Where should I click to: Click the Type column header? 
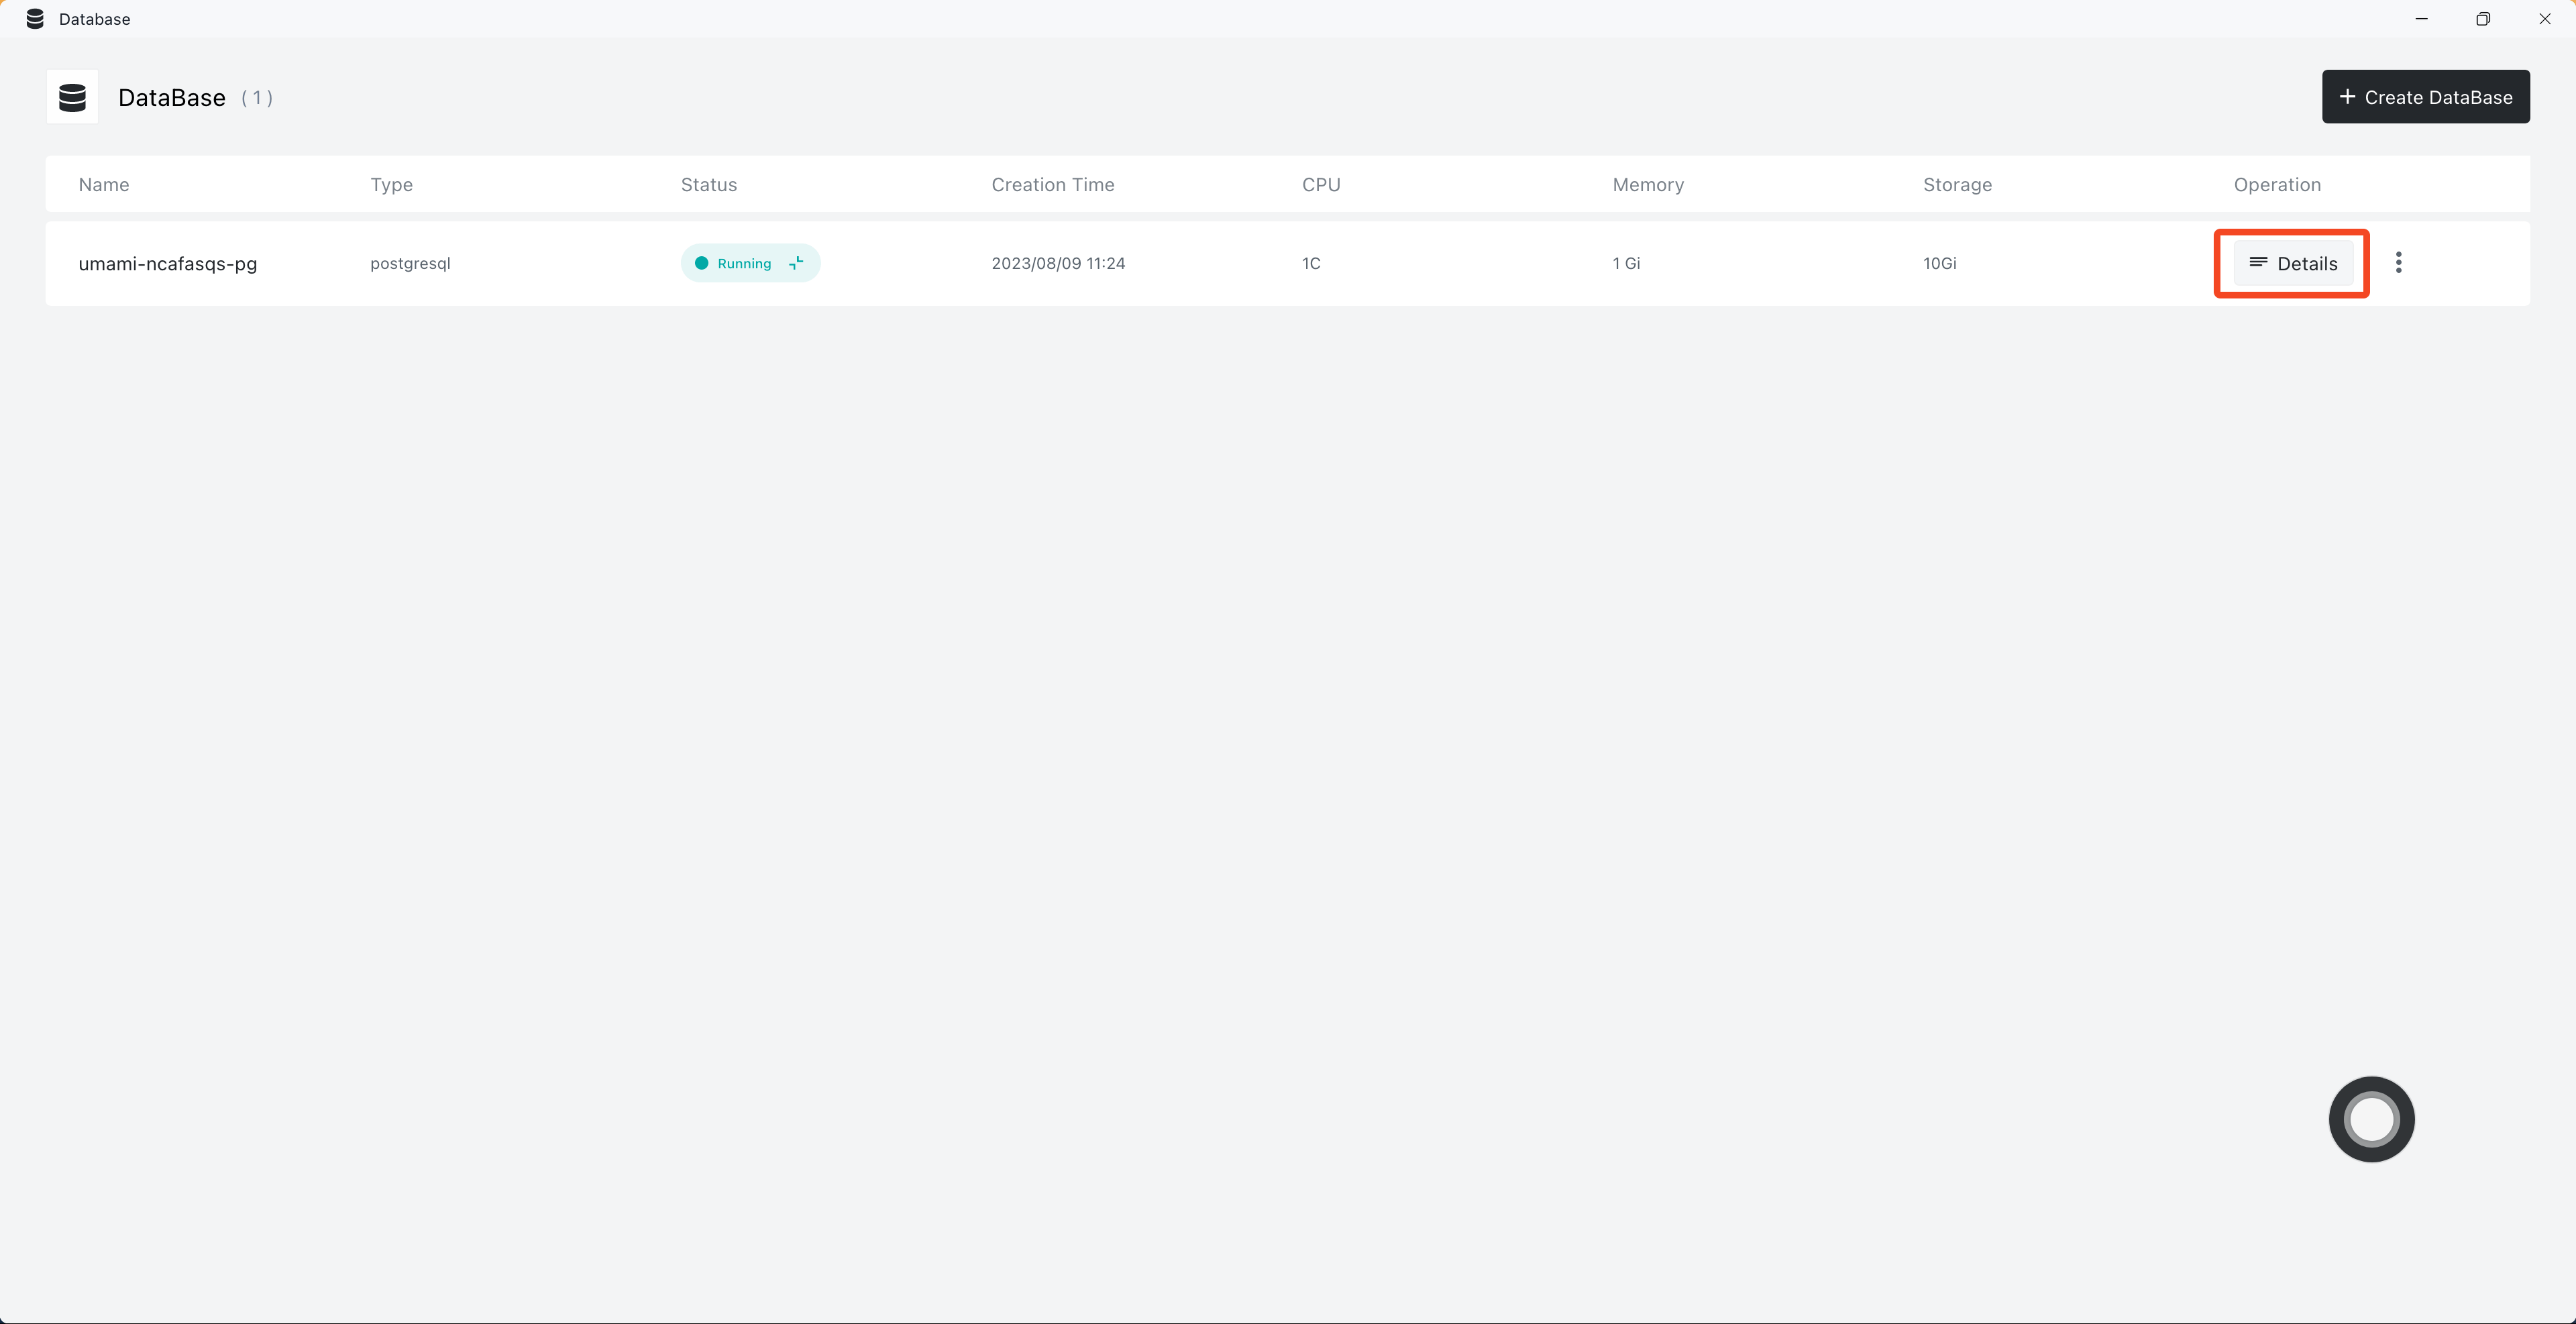point(391,185)
